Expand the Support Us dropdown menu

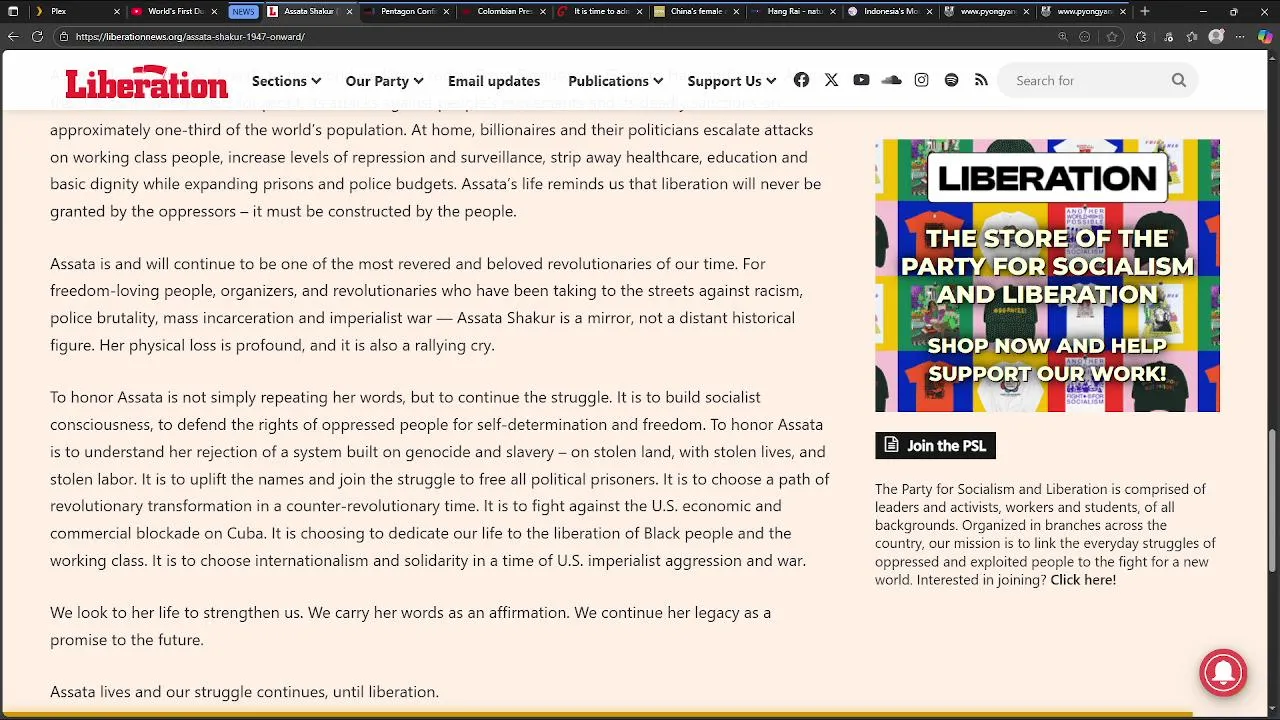[x=731, y=81]
